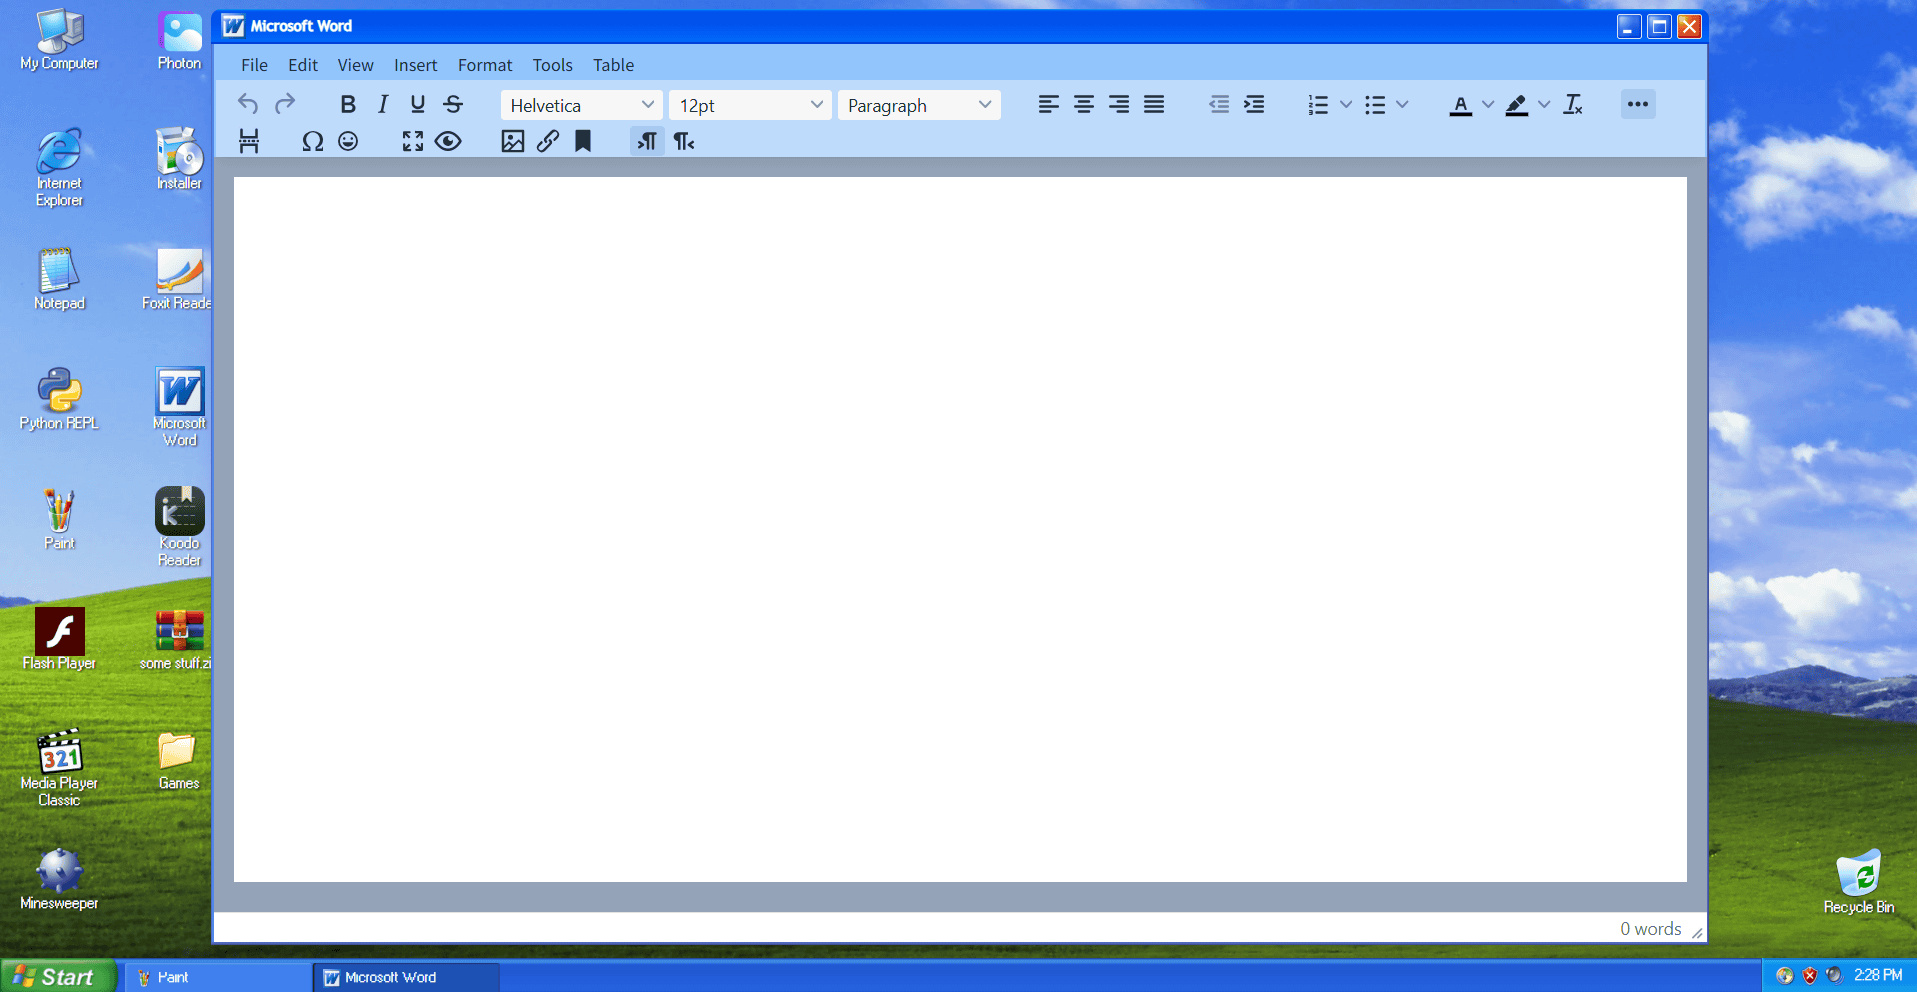
Task: Open the emoji picker
Action: point(348,141)
